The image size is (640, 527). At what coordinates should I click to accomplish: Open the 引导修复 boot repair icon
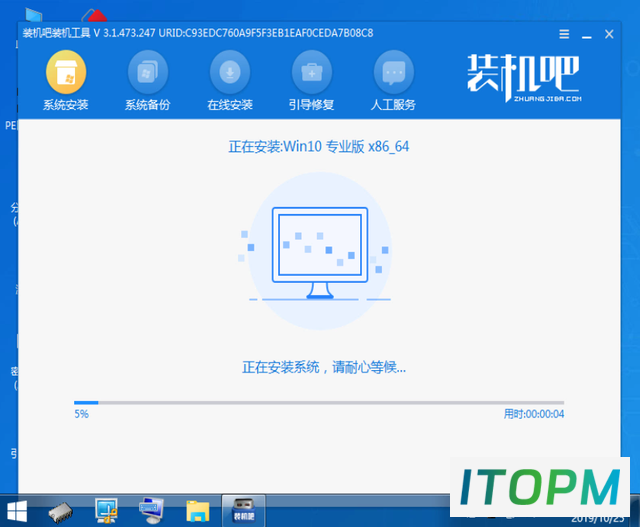tap(311, 80)
